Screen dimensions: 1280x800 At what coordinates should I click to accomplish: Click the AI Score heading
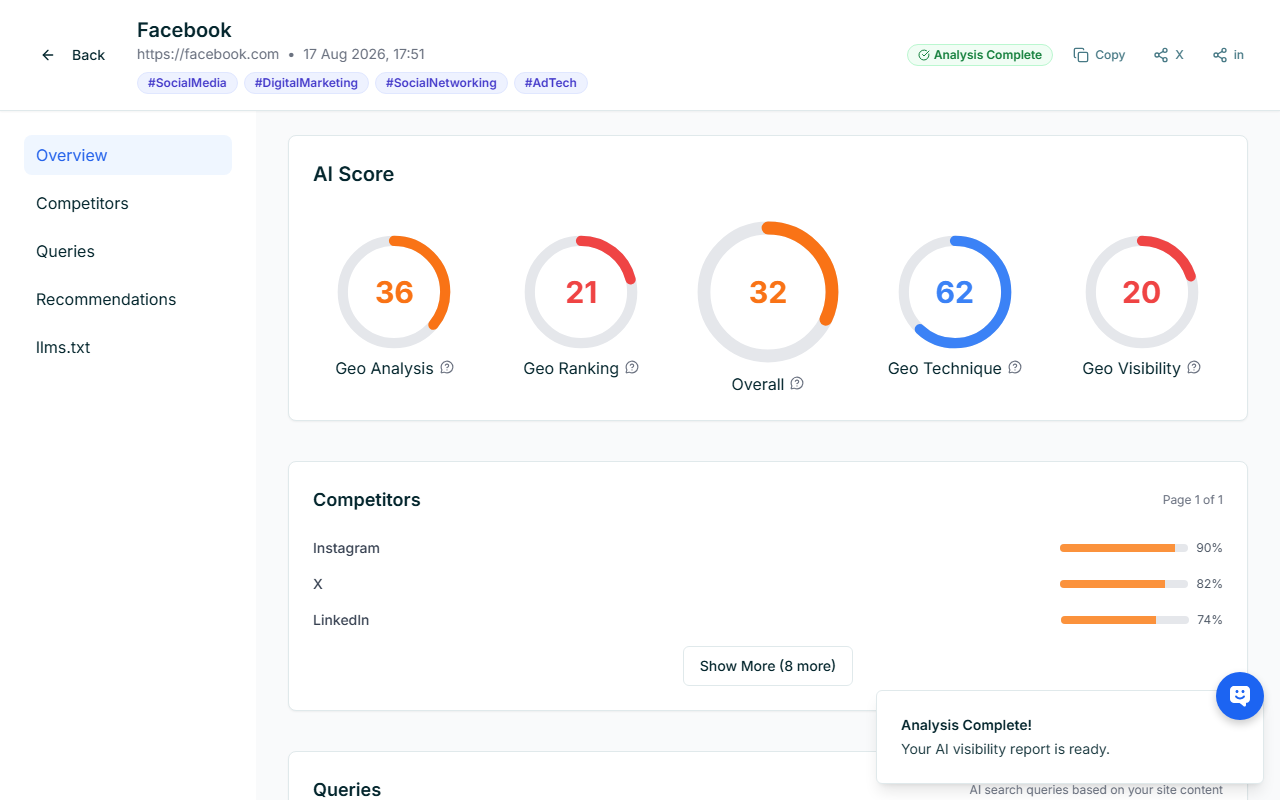coord(353,174)
